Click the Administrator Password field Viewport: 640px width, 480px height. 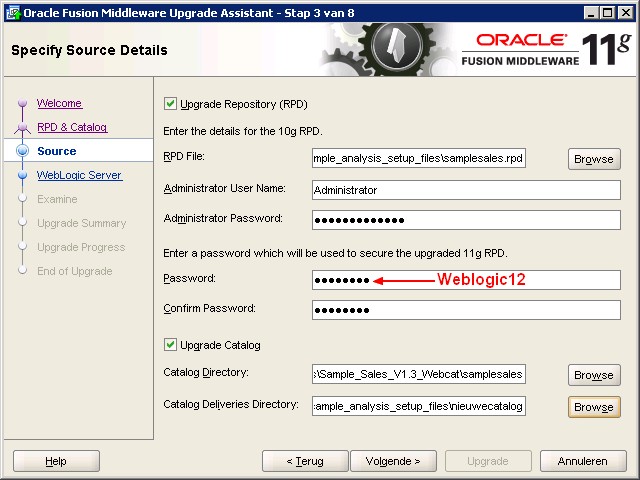tap(466, 220)
